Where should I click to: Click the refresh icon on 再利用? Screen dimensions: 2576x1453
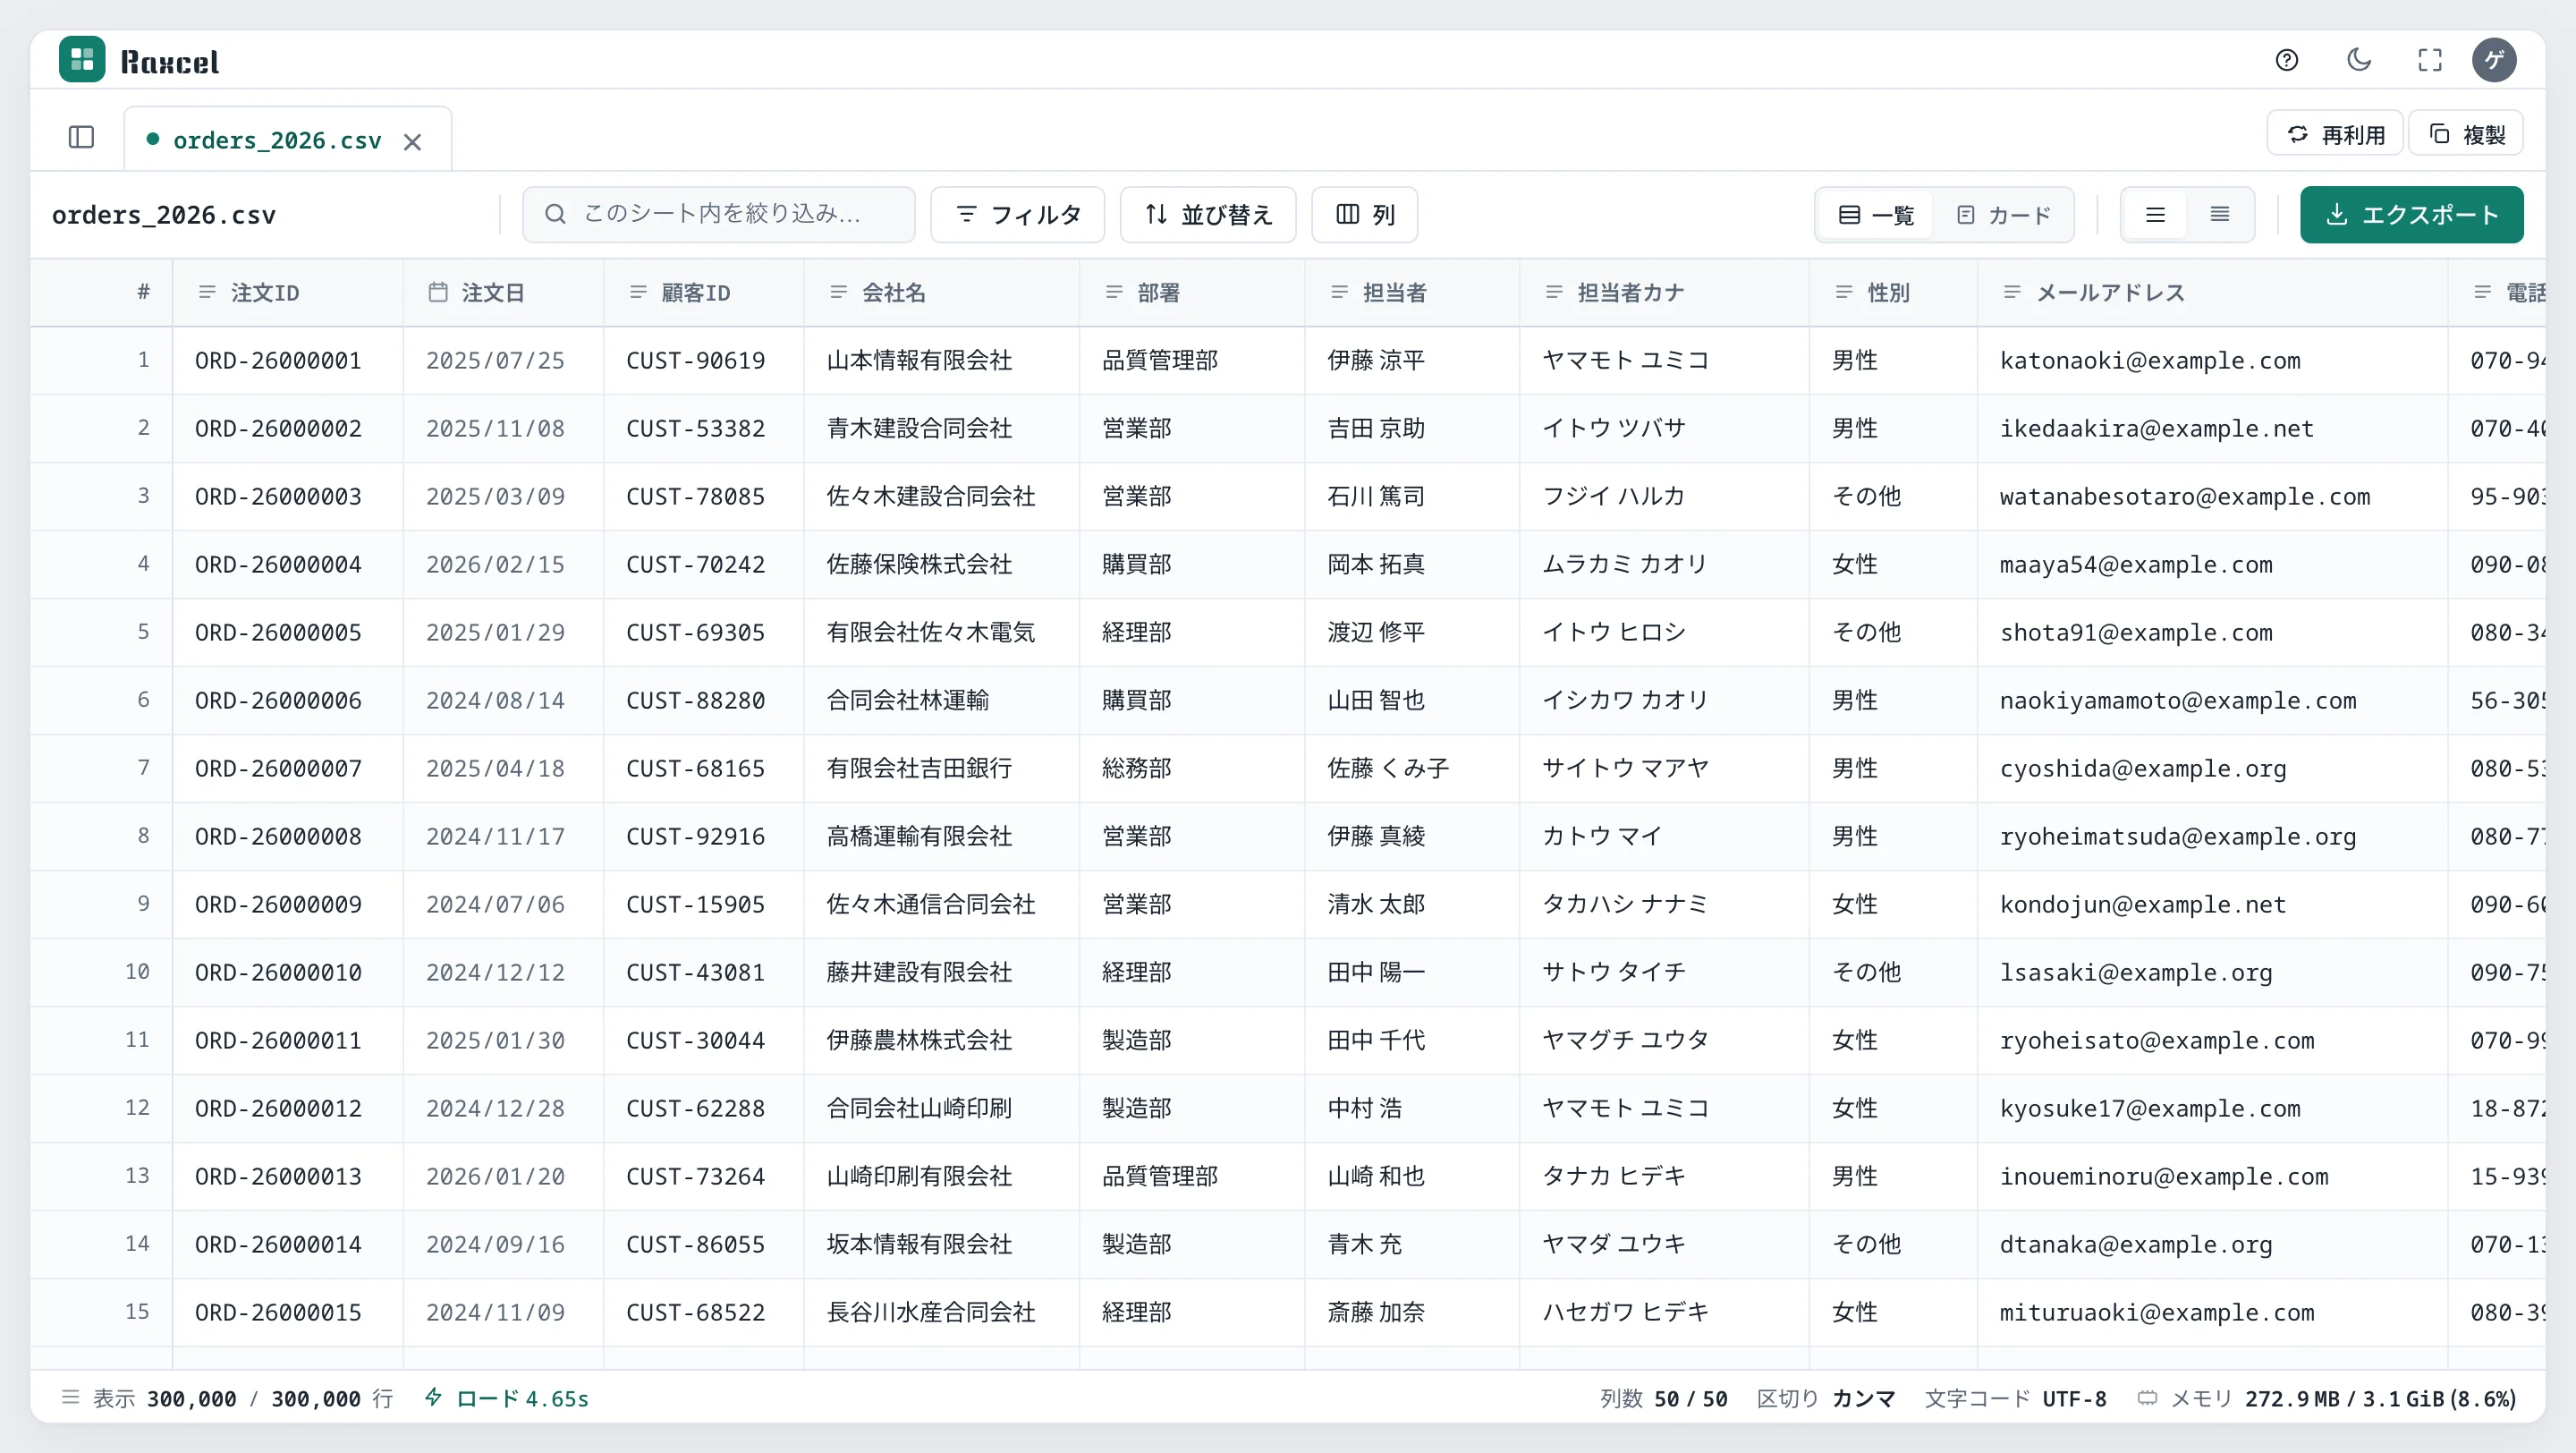click(2298, 134)
